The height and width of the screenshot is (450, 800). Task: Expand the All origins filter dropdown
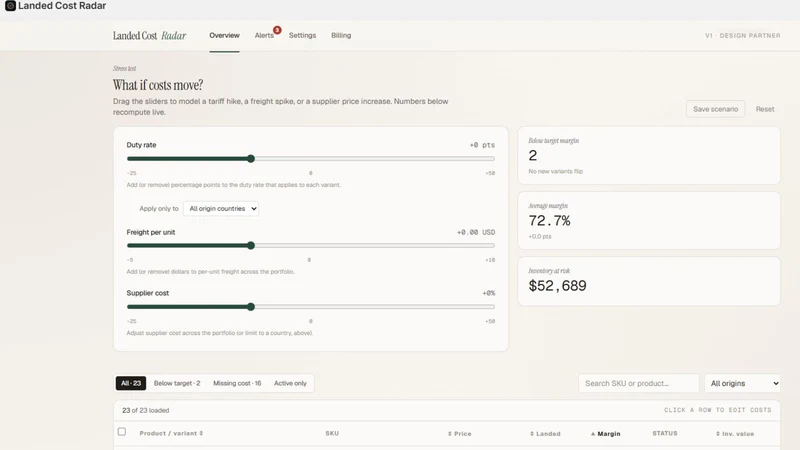point(742,383)
